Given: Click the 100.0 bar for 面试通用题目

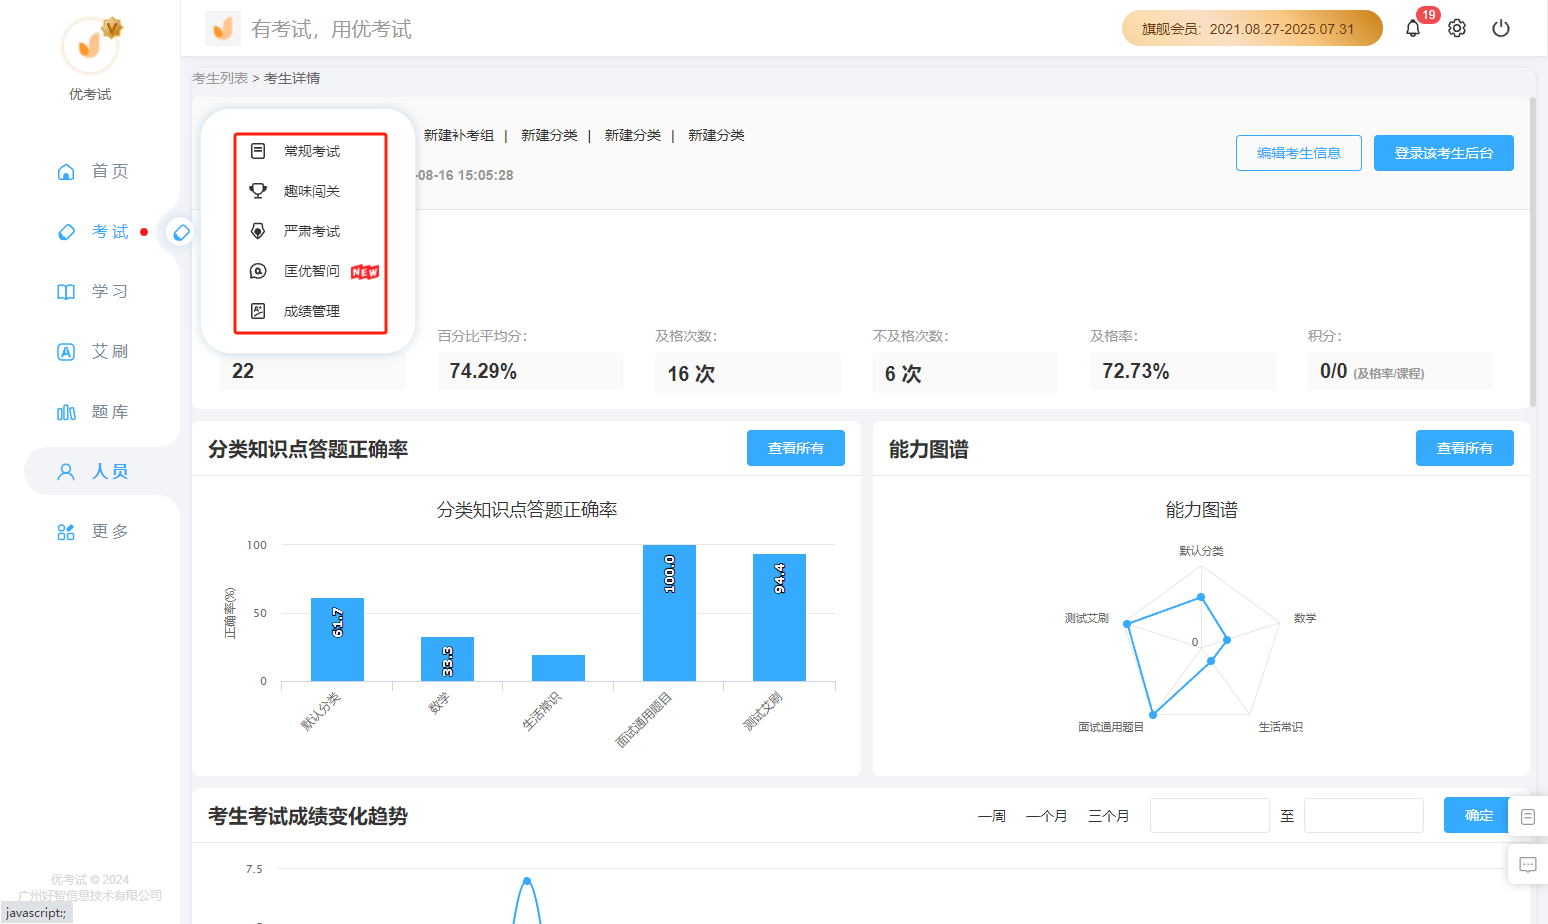Looking at the screenshot, I should [669, 613].
